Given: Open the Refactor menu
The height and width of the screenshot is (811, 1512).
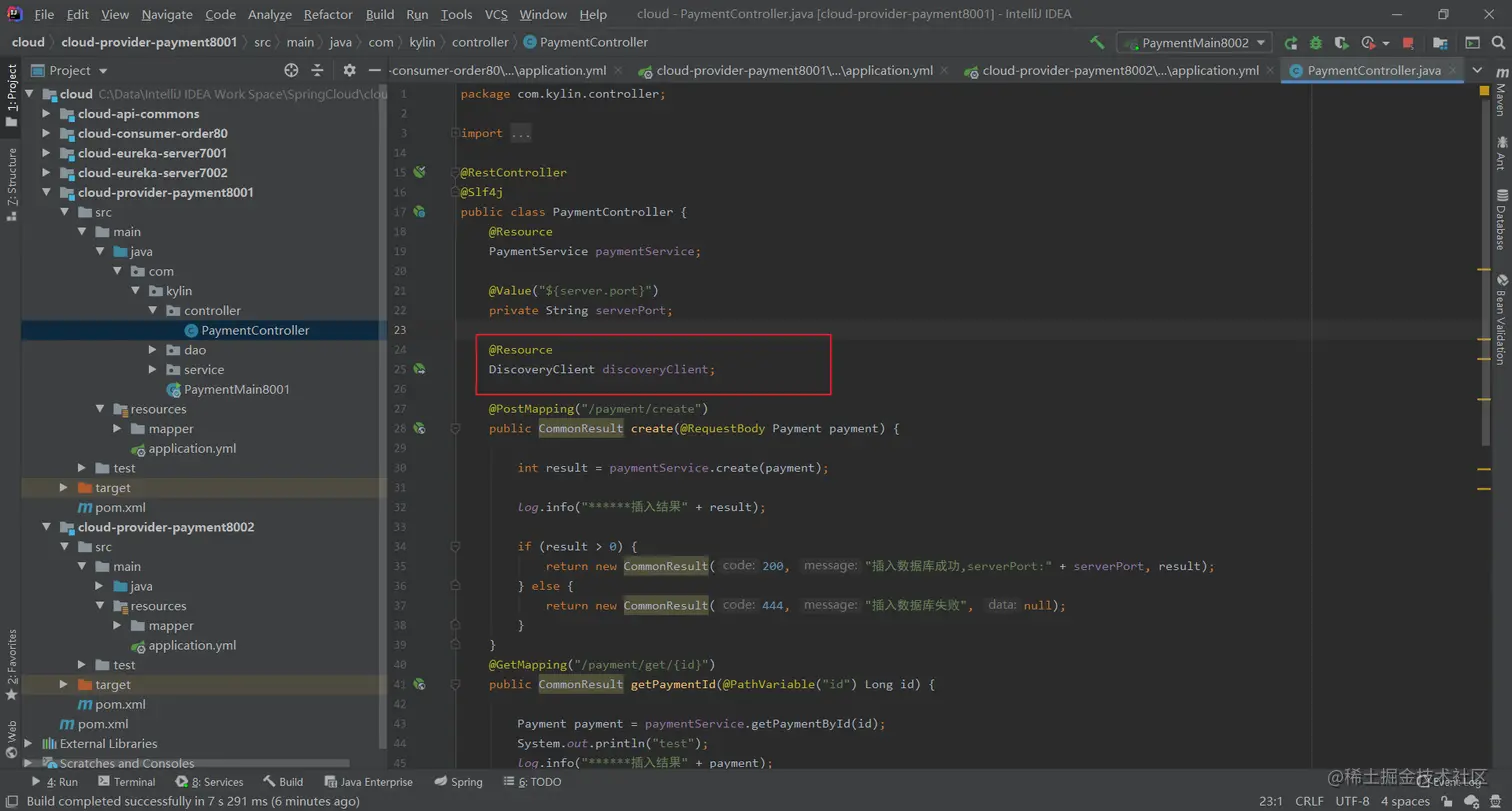Looking at the screenshot, I should 328,14.
